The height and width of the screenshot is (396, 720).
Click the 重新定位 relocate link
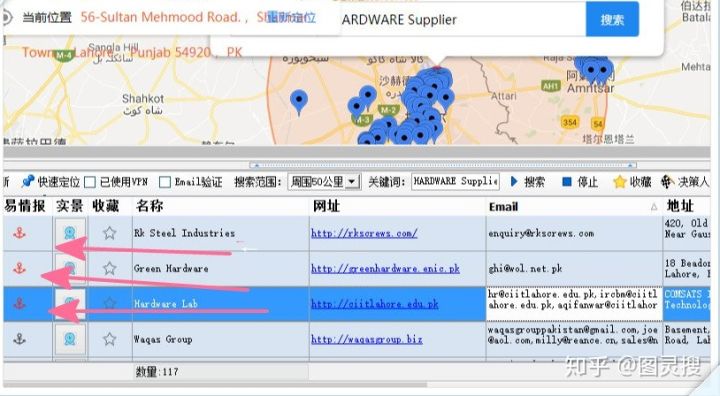[x=292, y=17]
